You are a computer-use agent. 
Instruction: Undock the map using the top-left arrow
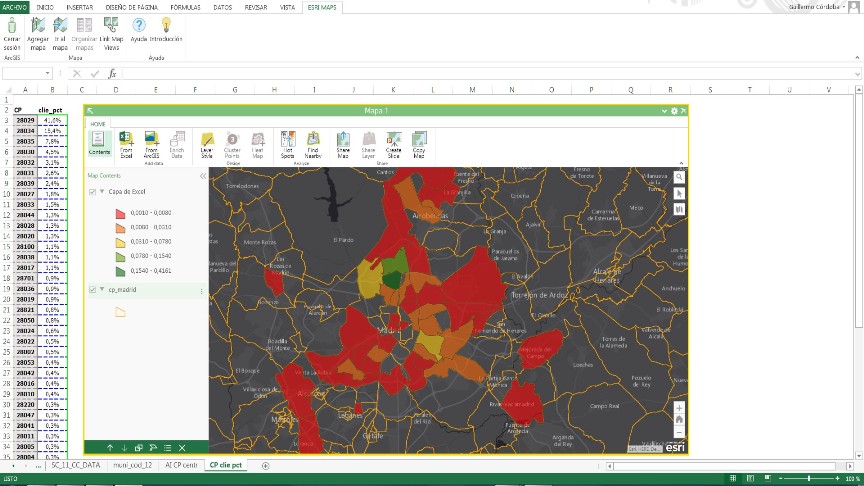click(x=90, y=111)
